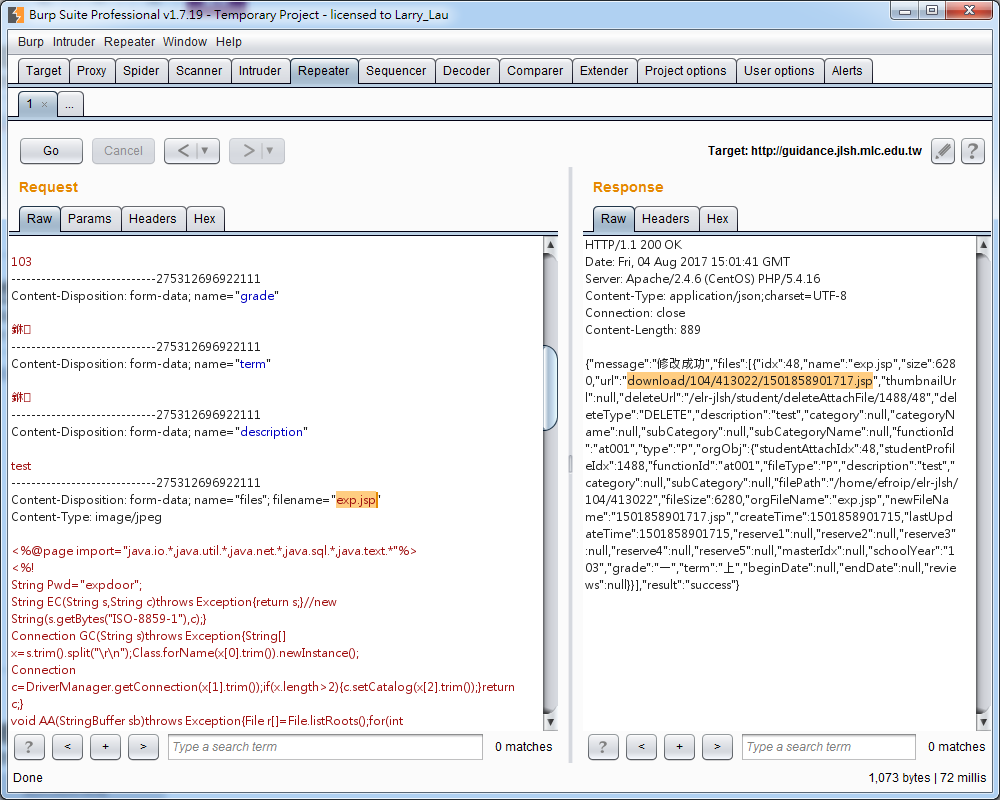1000x800 pixels.
Task: Open the forward history dropdown arrow
Action: (x=270, y=151)
